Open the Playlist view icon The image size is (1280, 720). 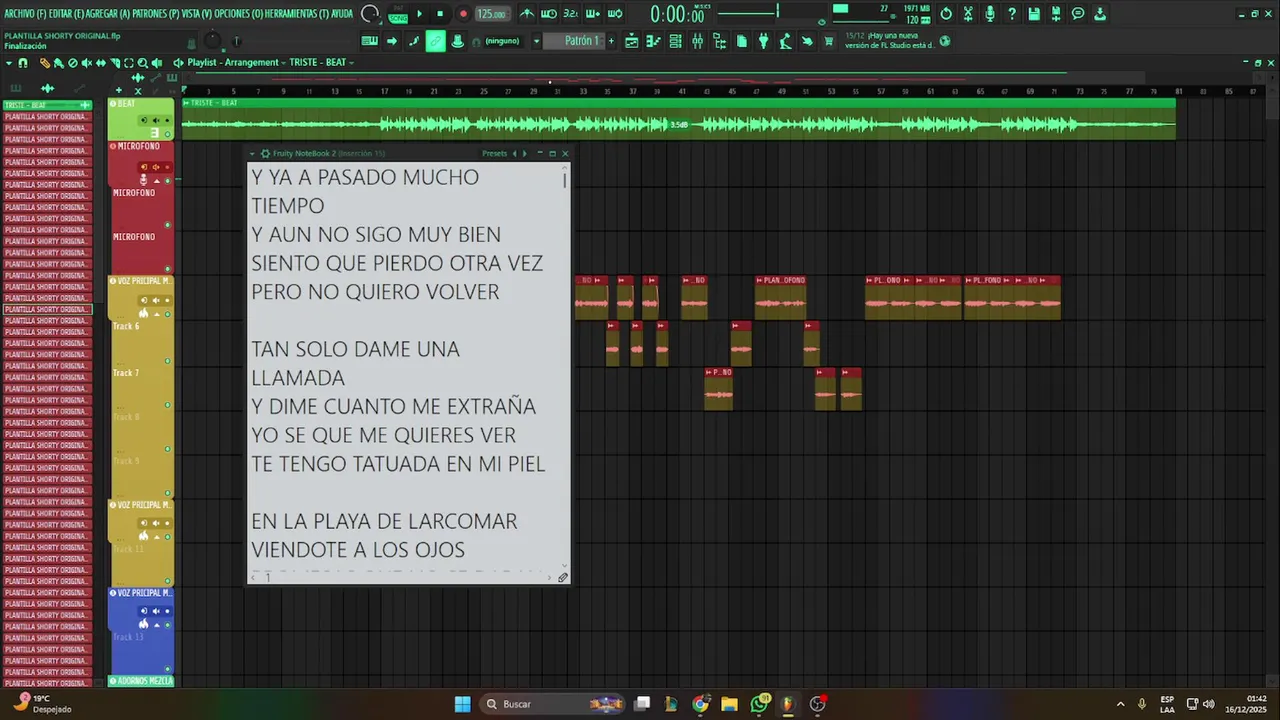(x=632, y=41)
